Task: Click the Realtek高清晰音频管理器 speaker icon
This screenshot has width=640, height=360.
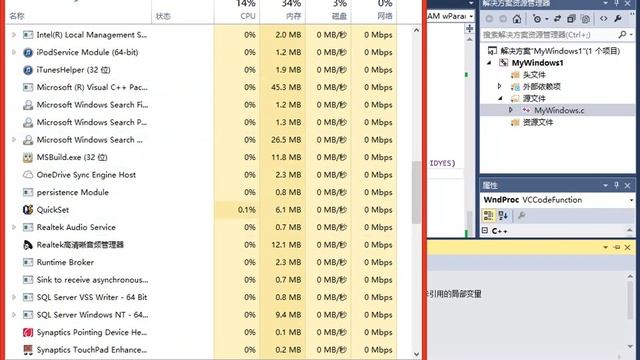Action: pyautogui.click(x=28, y=245)
